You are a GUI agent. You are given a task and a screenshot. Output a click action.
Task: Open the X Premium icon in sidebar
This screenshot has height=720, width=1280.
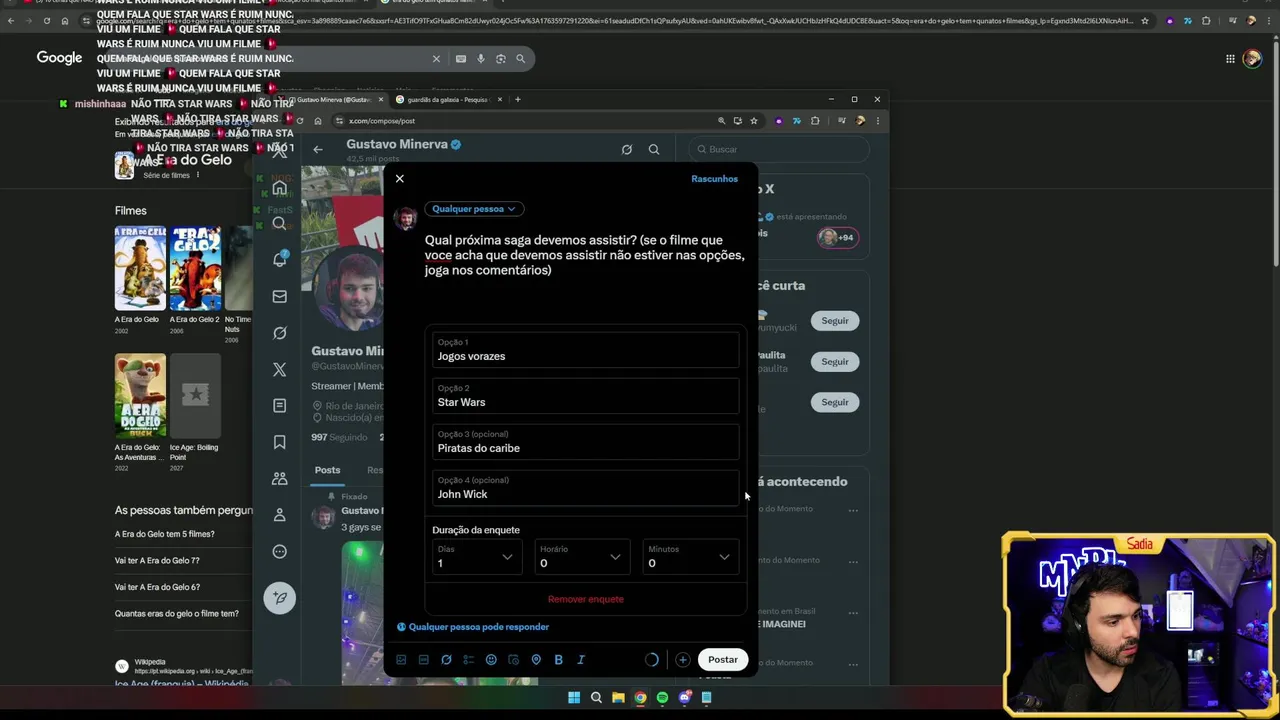280,369
